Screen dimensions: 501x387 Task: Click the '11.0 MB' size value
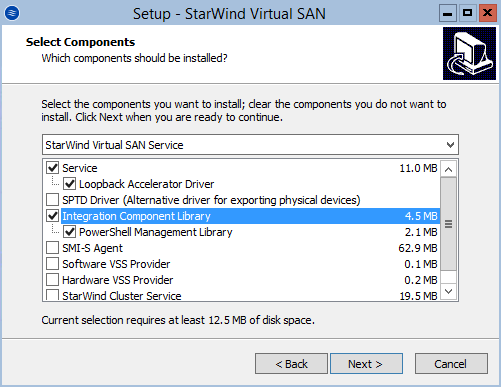click(418, 168)
